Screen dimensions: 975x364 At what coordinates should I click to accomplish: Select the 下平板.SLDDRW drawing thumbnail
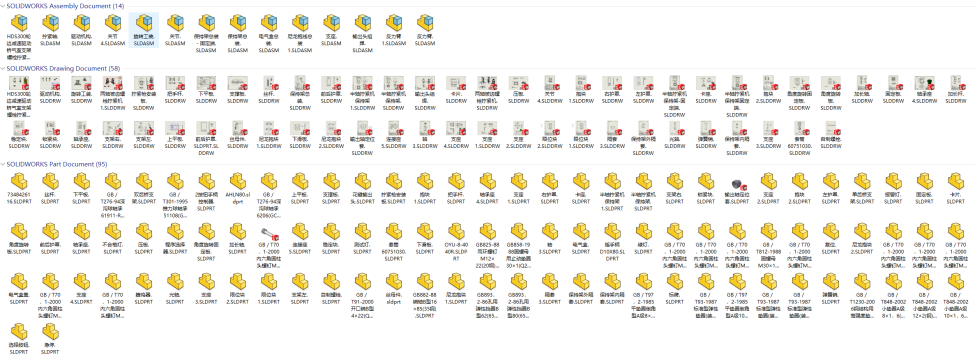click(x=206, y=84)
